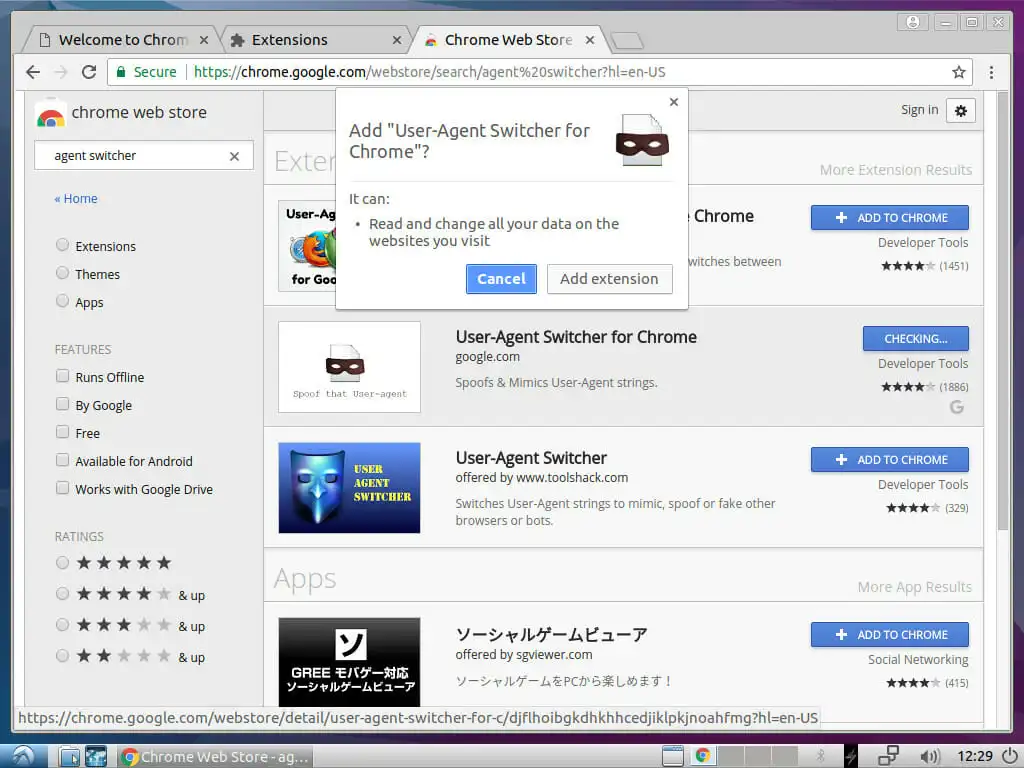Viewport: 1024px width, 768px height.
Task: Click the page vertical scrollbar
Action: tap(1002, 311)
